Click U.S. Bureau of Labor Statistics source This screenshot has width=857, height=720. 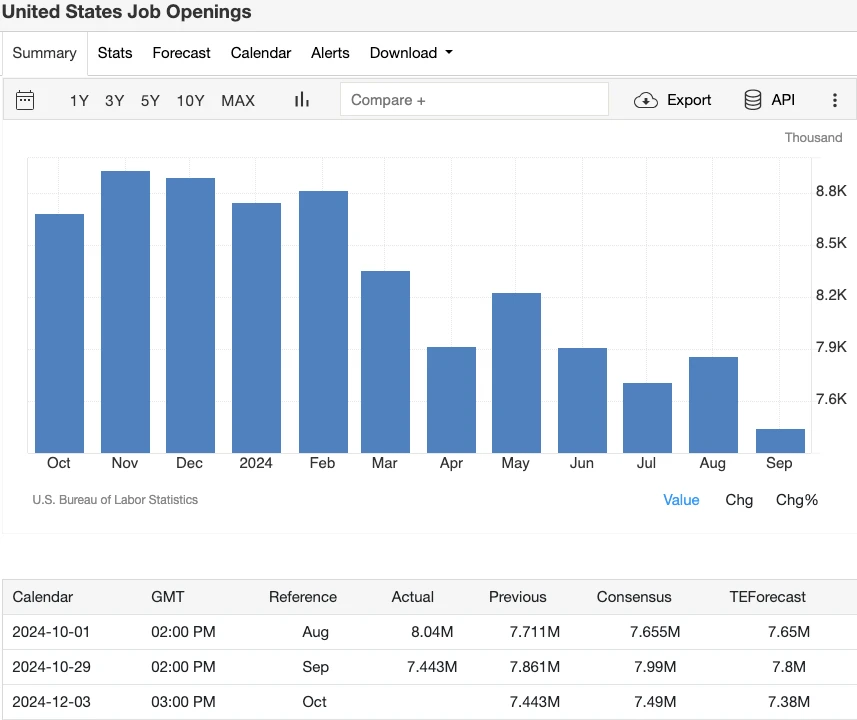pyautogui.click(x=115, y=500)
